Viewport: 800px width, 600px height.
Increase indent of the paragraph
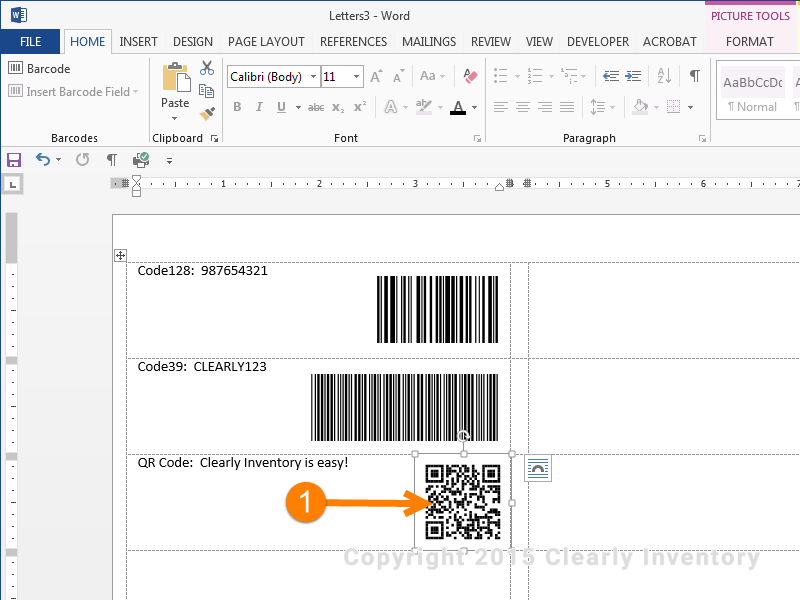pyautogui.click(x=633, y=77)
